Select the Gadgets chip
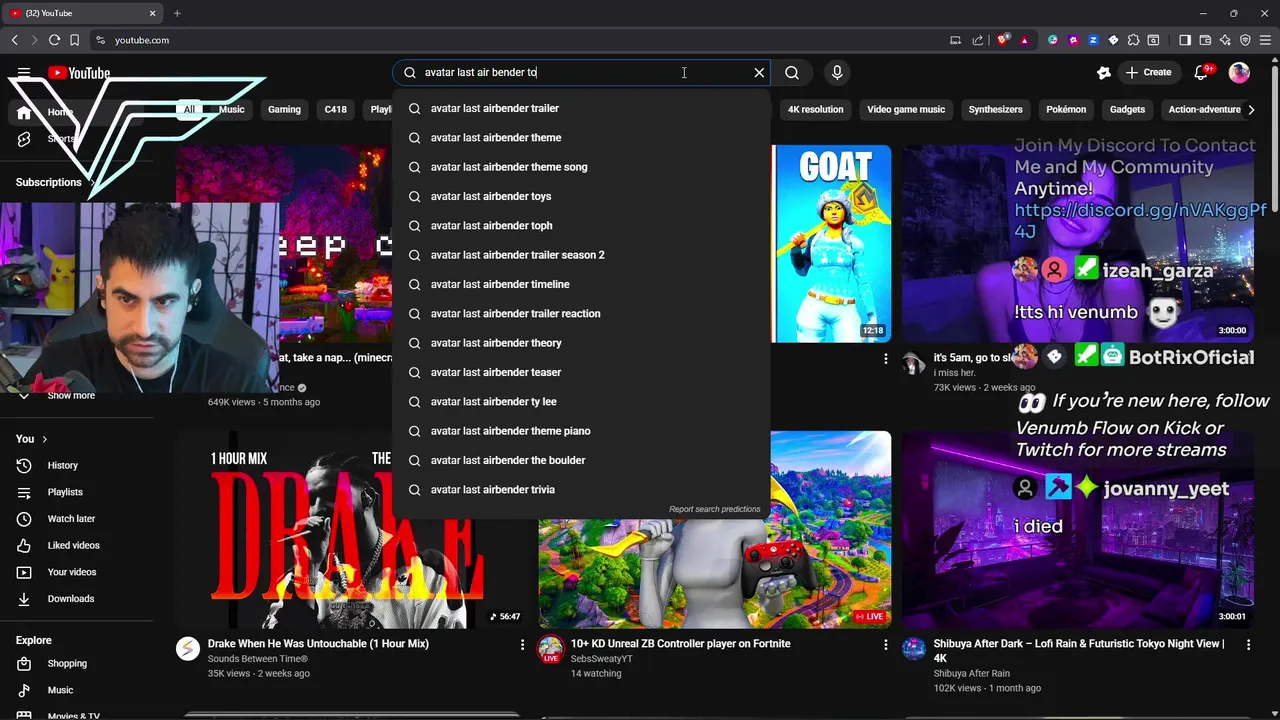This screenshot has width=1280, height=720. tap(1127, 109)
